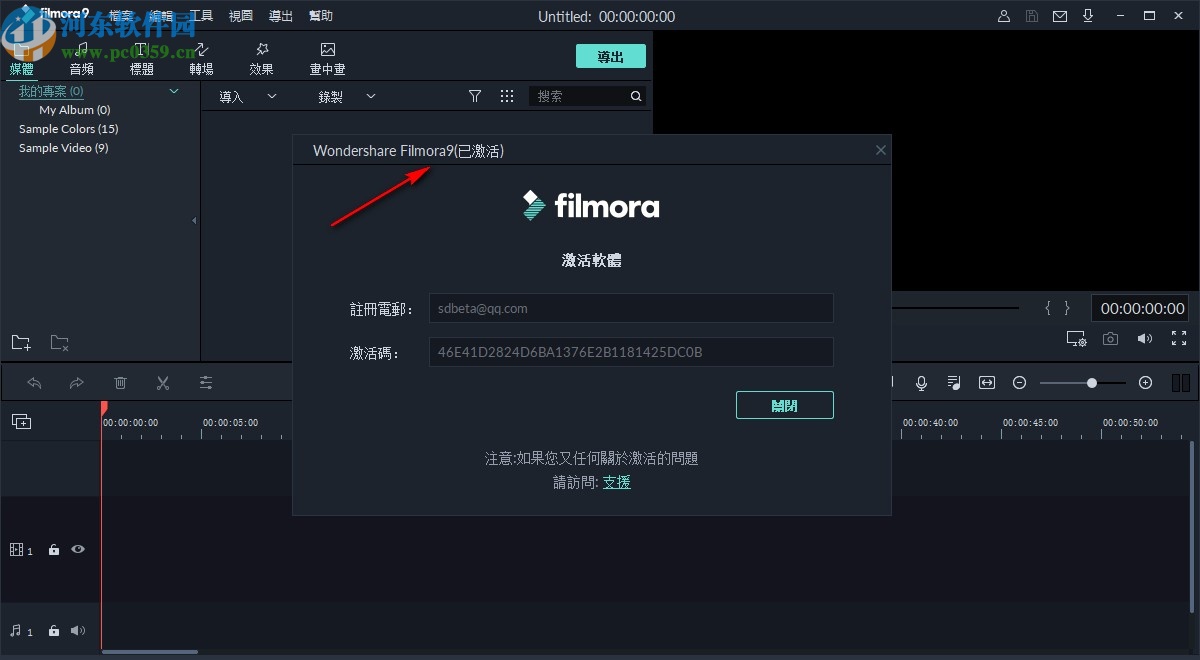This screenshot has height=660, width=1200.
Task: Open the 音頻 audio tab
Action: pyautogui.click(x=82, y=59)
